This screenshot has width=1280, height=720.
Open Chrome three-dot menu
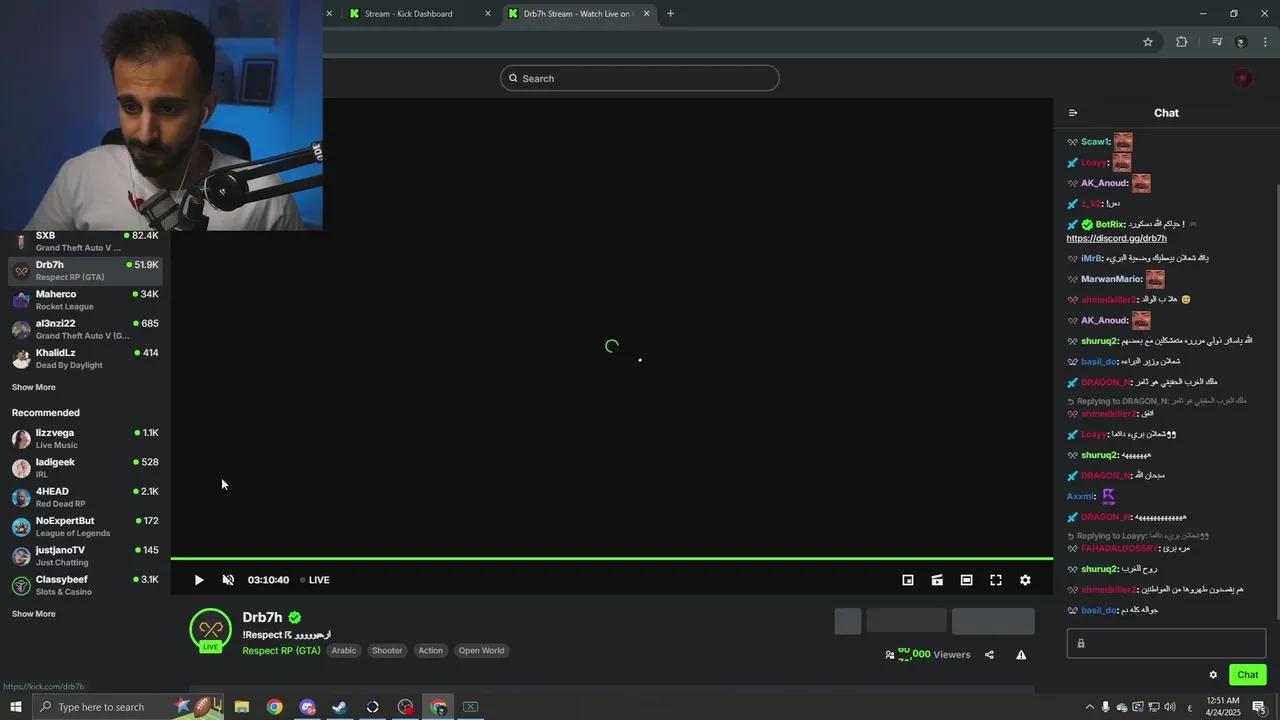[x=1266, y=42]
